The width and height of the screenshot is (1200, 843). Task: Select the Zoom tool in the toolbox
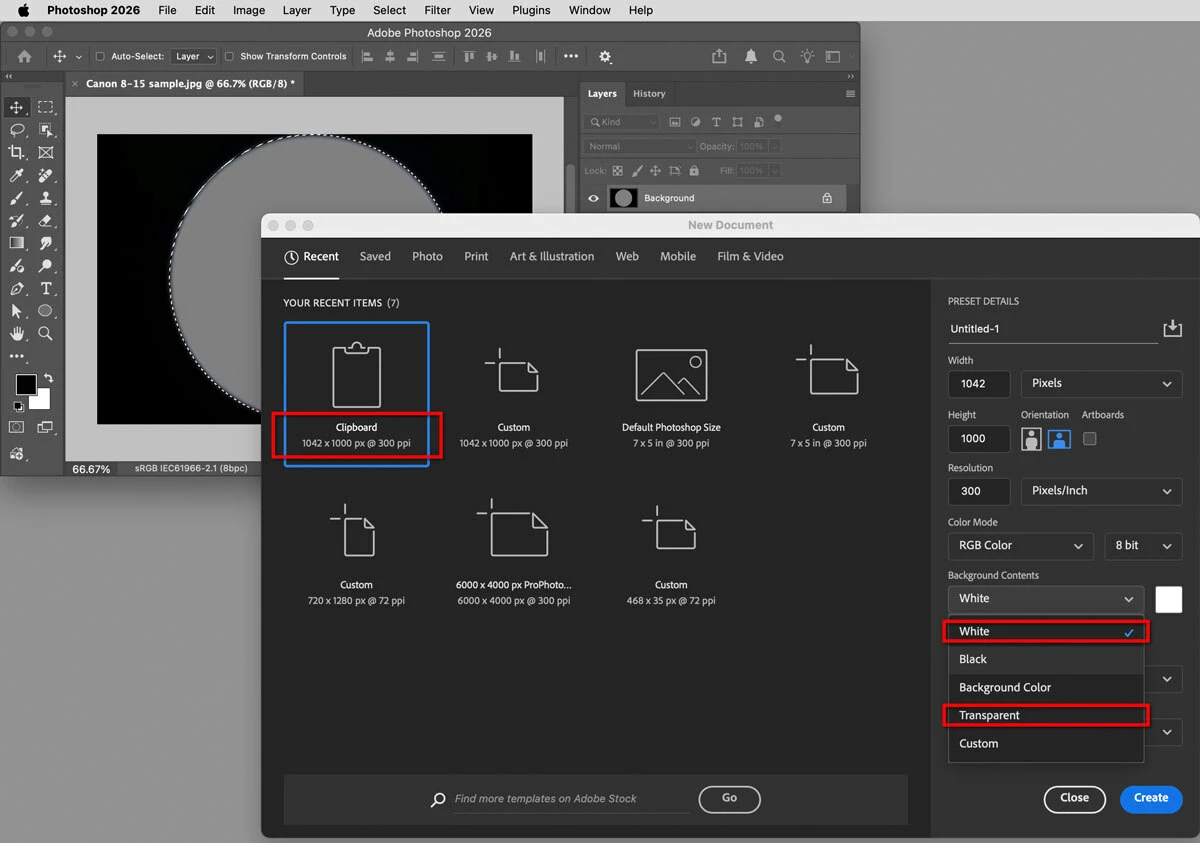click(x=46, y=333)
